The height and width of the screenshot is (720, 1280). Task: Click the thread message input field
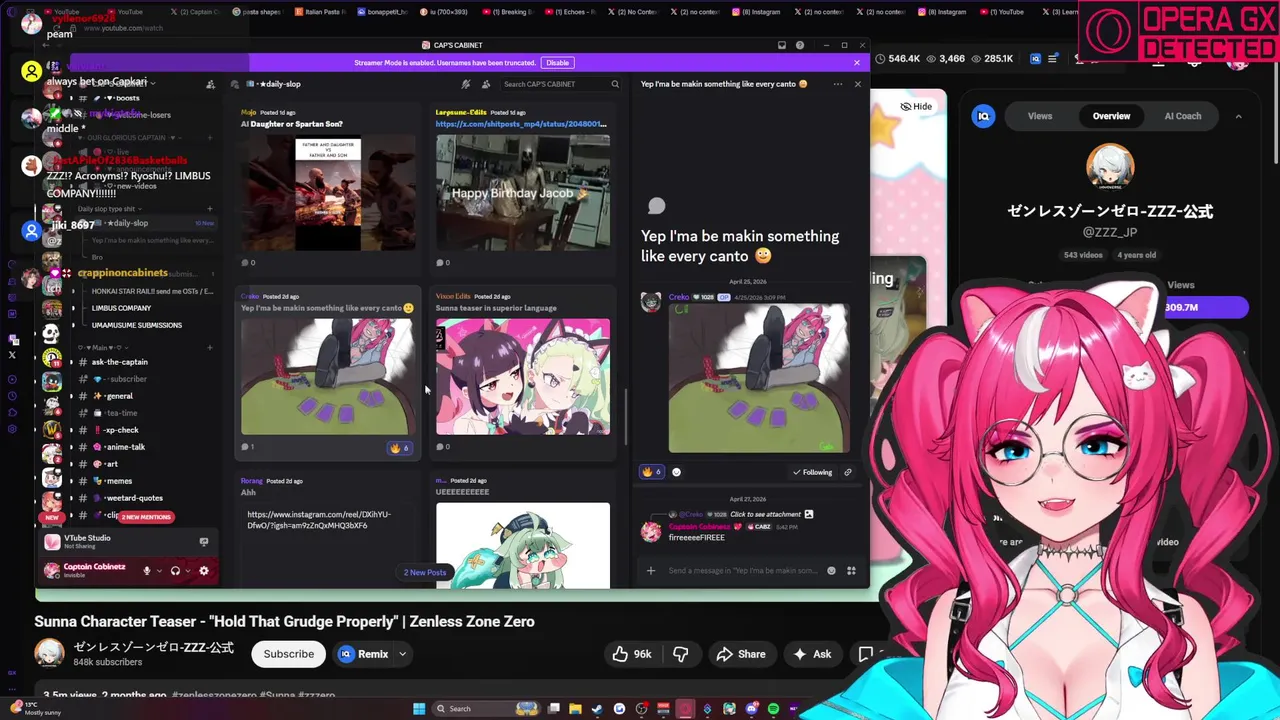point(742,571)
